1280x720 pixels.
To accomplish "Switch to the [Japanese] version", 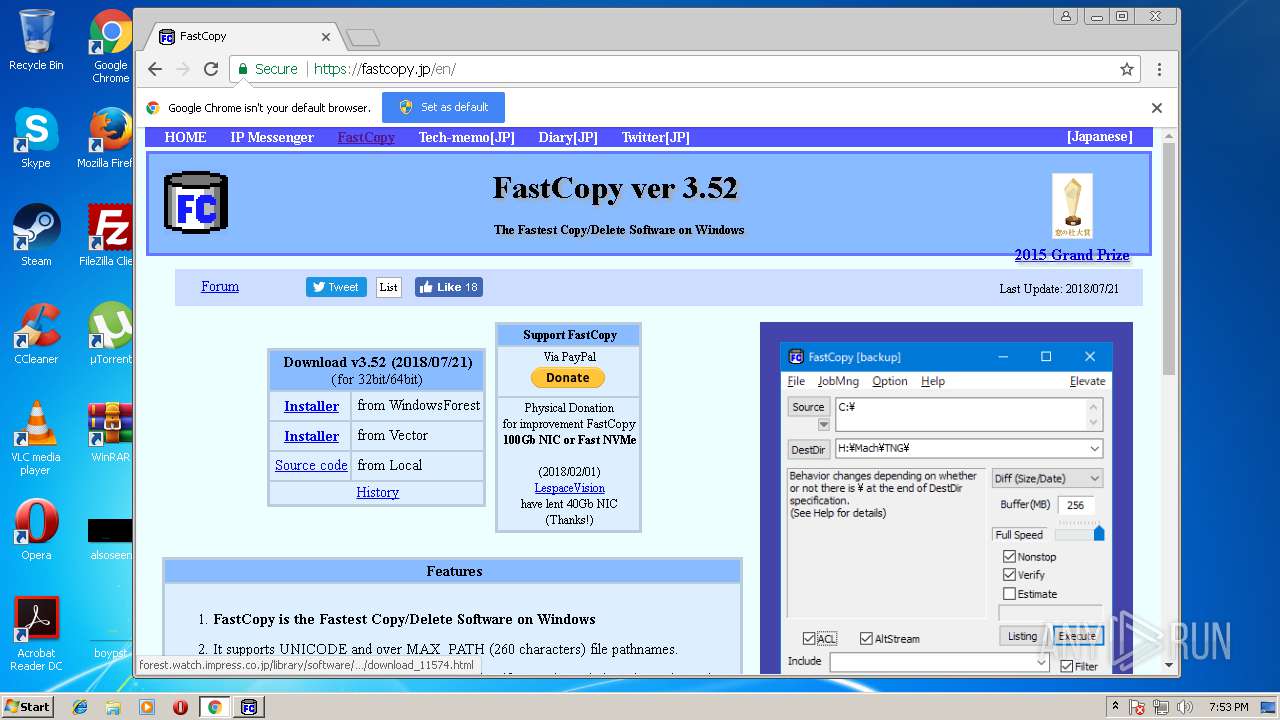I will (1099, 137).
